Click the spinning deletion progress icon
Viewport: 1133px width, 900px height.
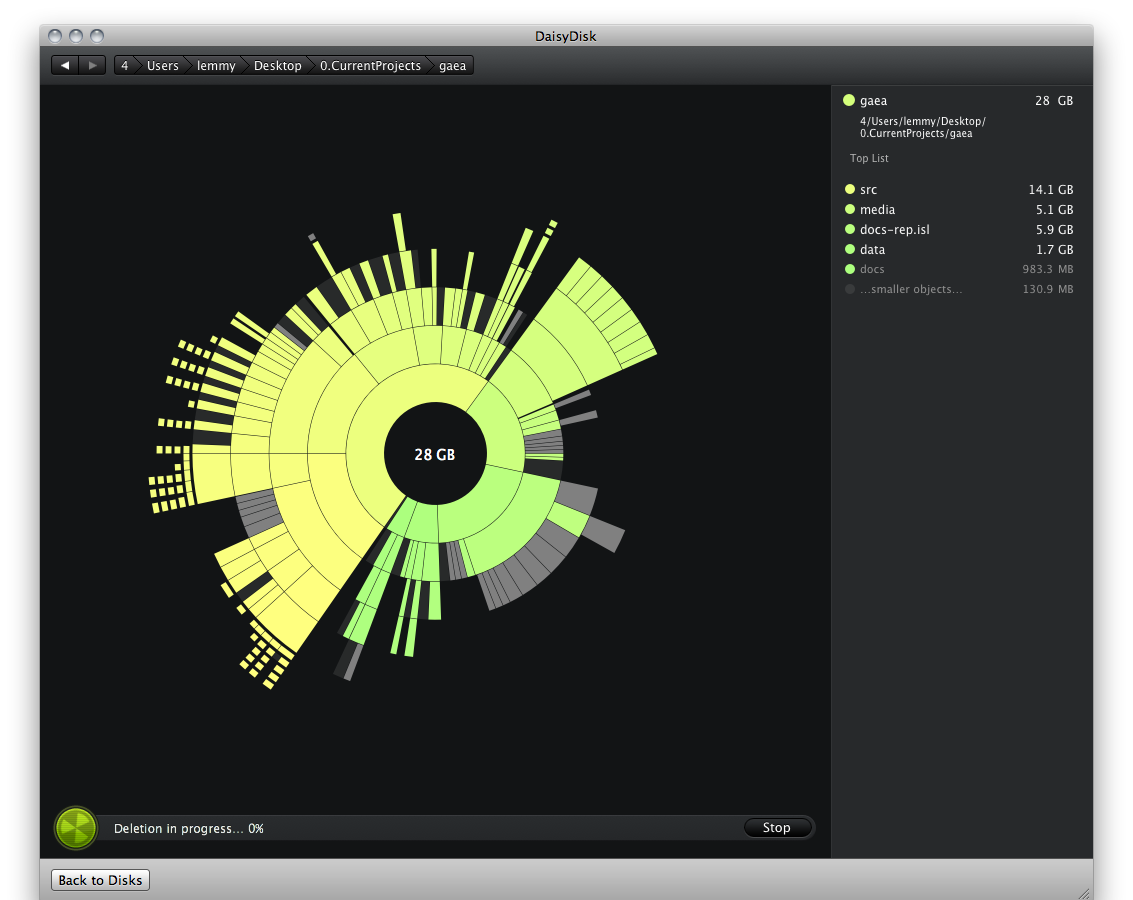[x=75, y=828]
